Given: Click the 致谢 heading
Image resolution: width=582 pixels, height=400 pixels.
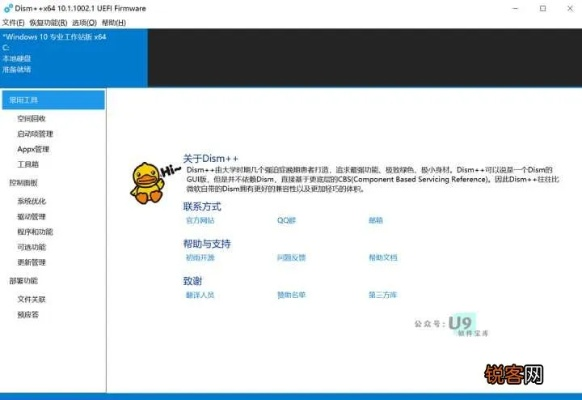Looking at the screenshot, I should (x=193, y=281).
